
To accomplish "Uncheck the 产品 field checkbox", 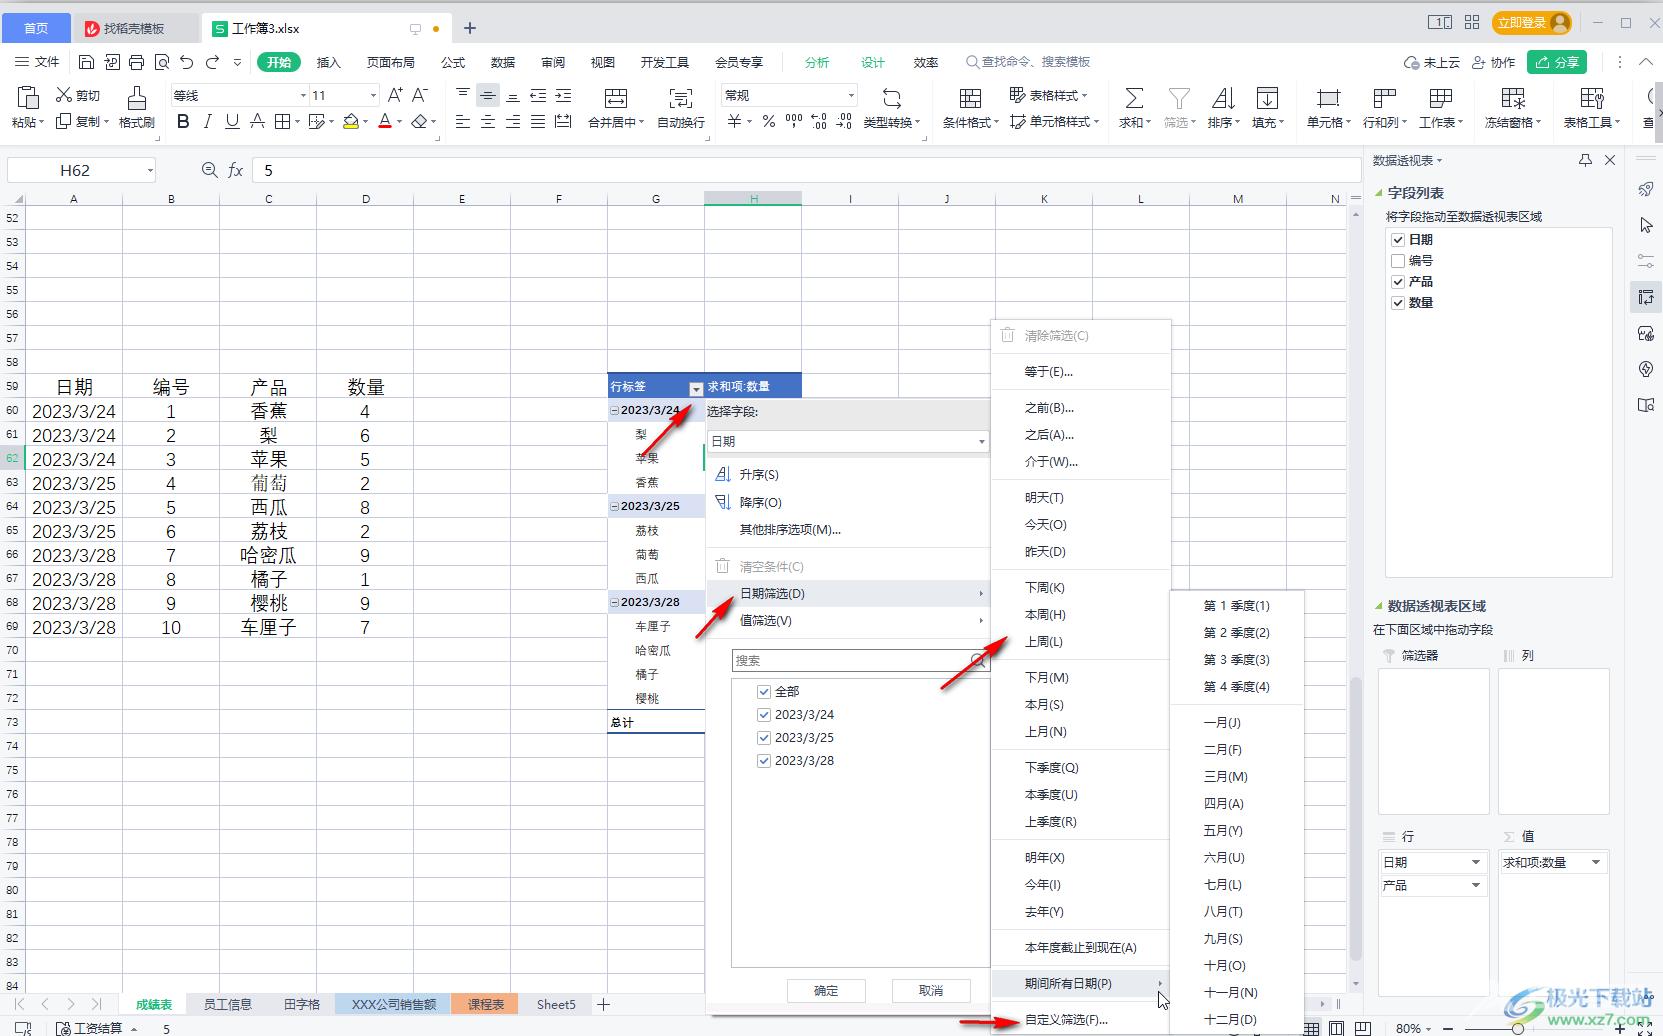I will tap(1398, 281).
